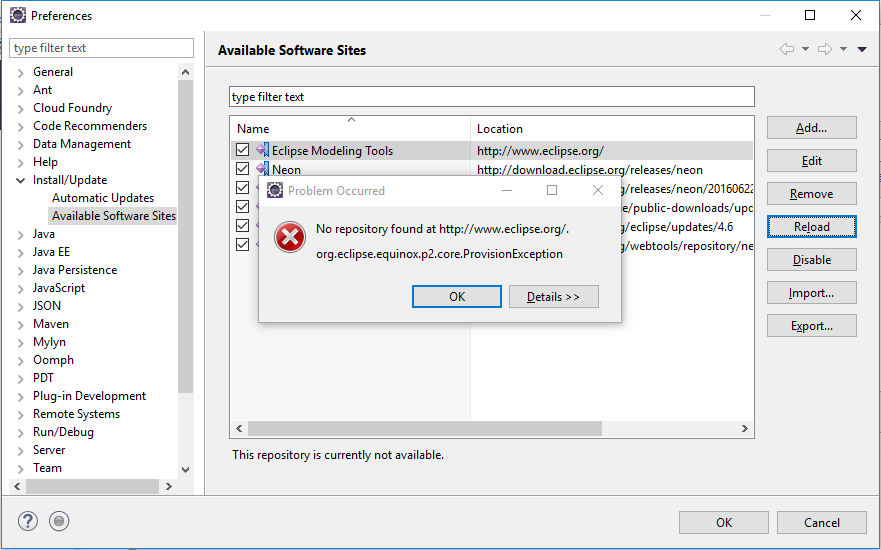Click the Export... button
This screenshot has width=881, height=550.
coord(811,326)
